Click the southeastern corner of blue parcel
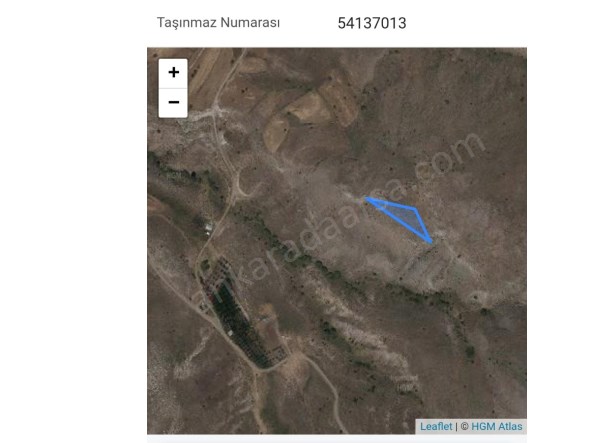 point(430,241)
